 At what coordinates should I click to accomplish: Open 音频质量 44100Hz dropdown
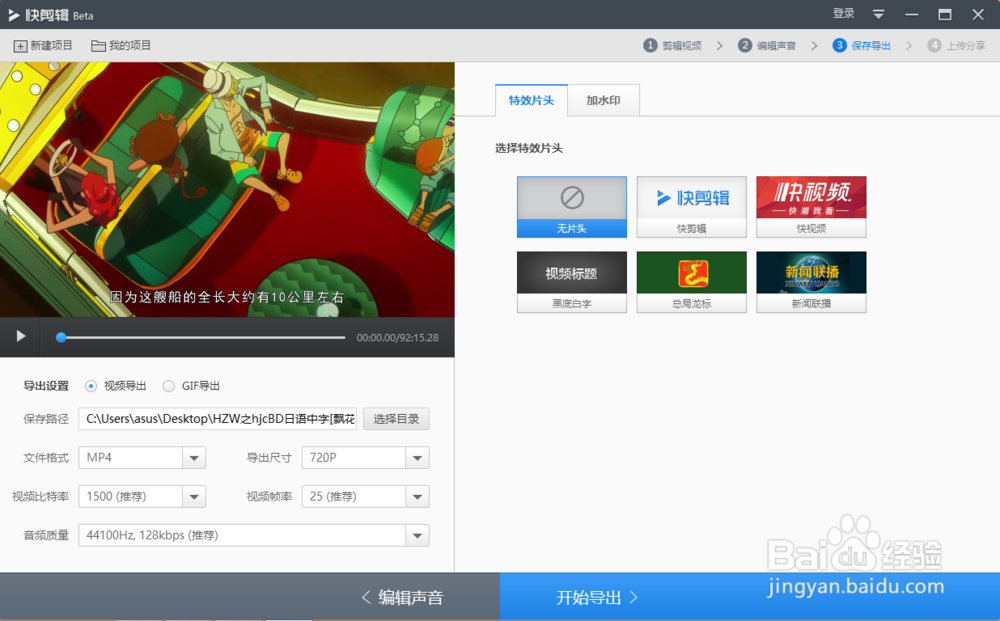(254, 536)
